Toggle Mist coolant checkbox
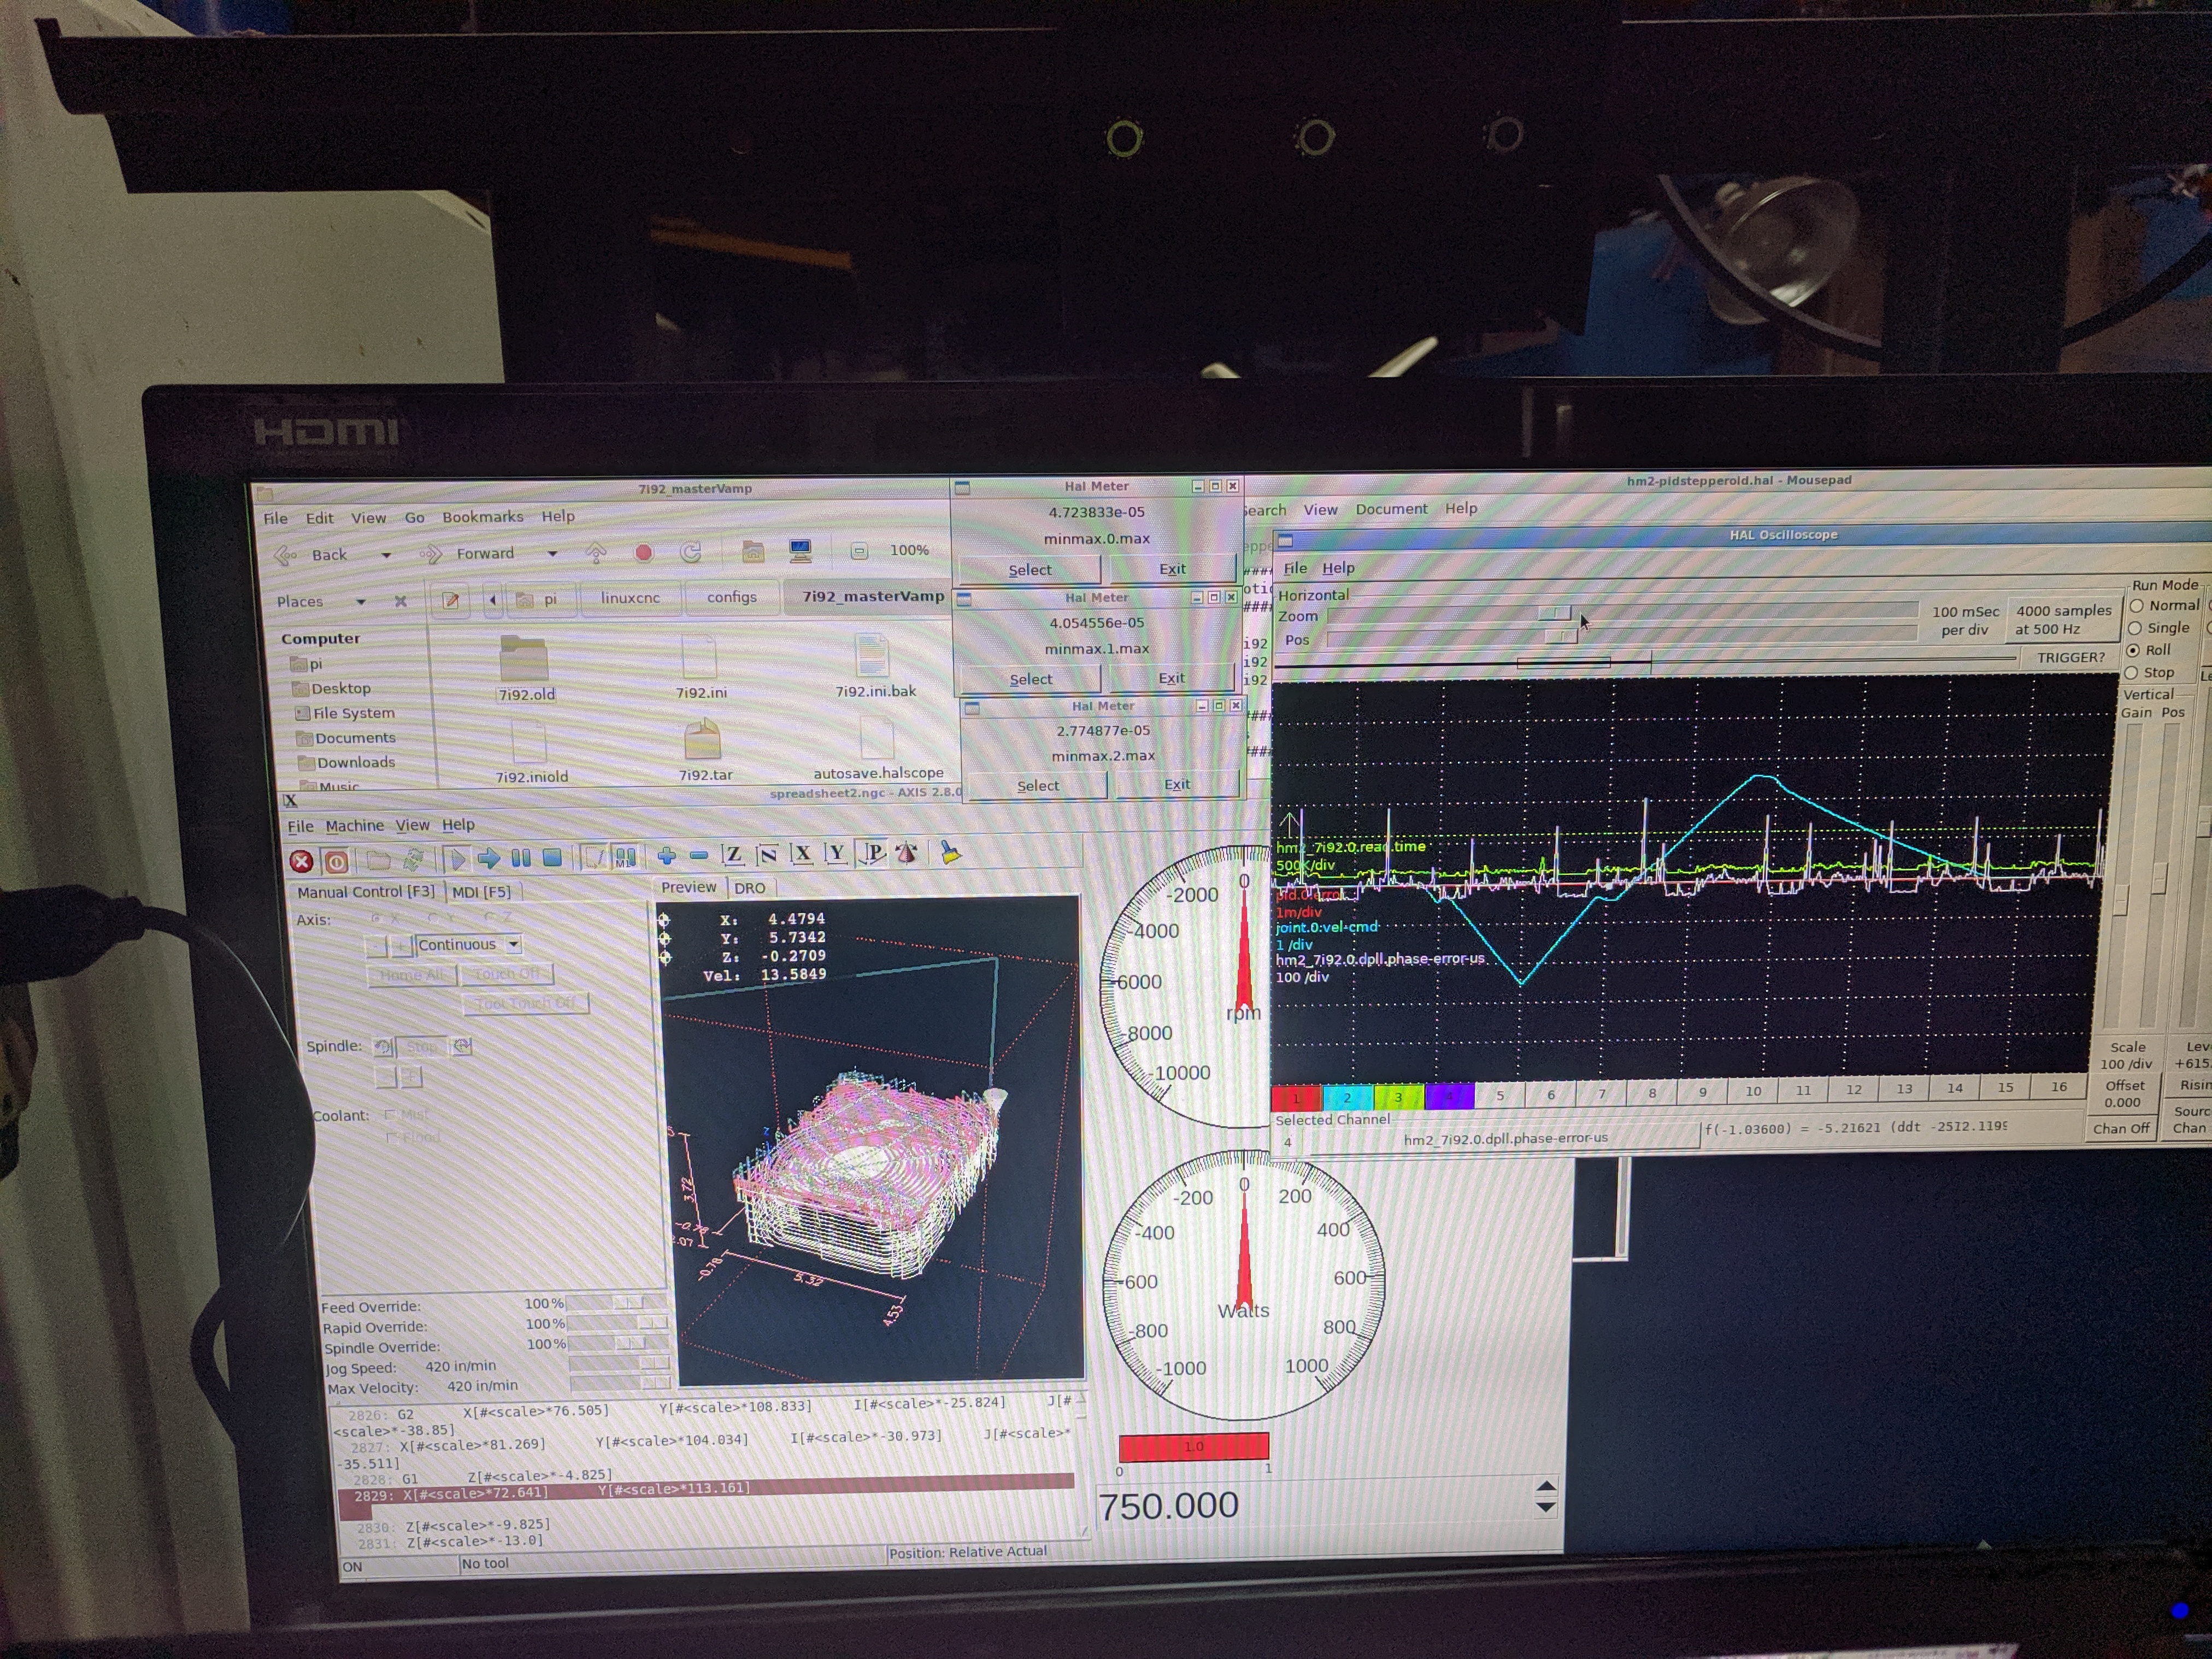2212x1659 pixels. coord(390,1115)
